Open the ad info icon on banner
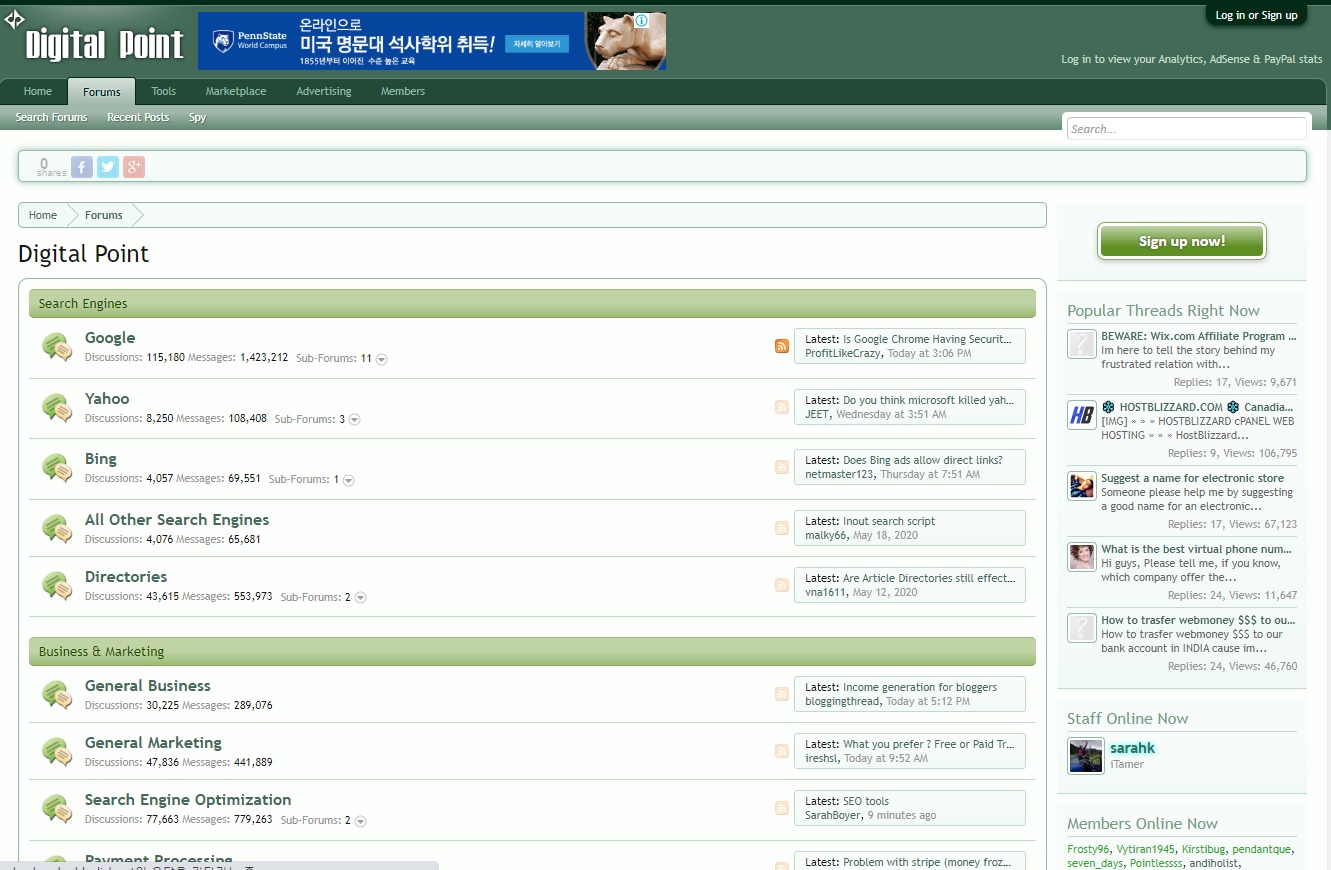 [642, 20]
